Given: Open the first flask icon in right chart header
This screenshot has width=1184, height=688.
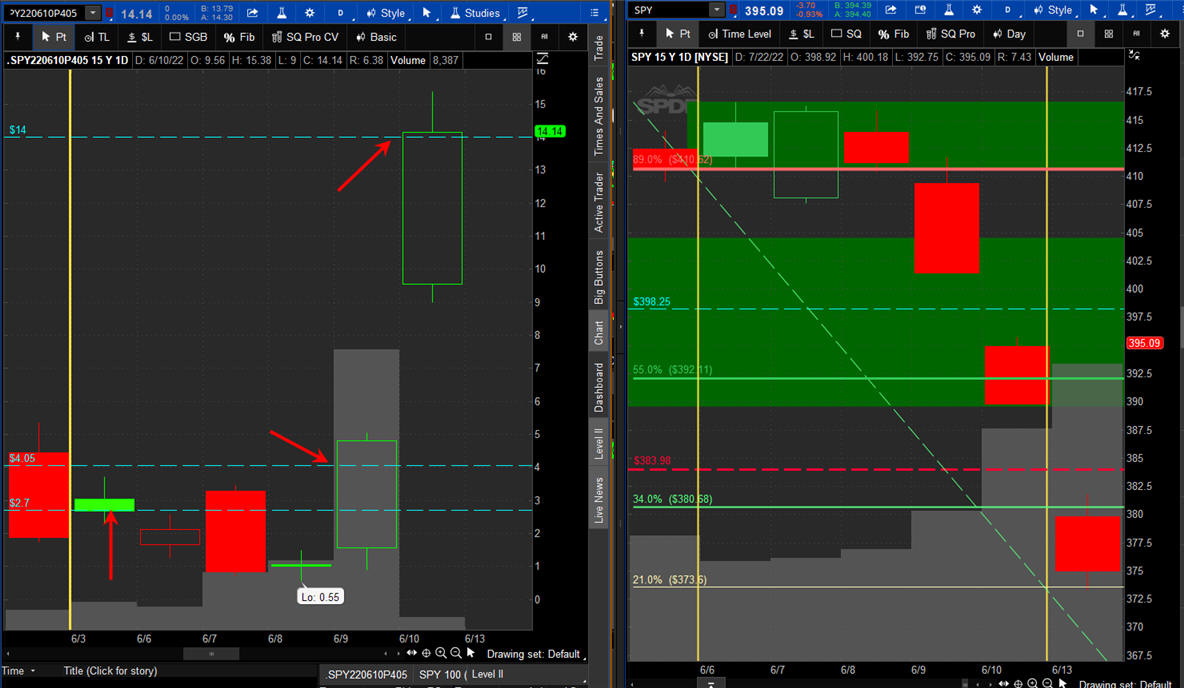Looking at the screenshot, I should tap(948, 10).
